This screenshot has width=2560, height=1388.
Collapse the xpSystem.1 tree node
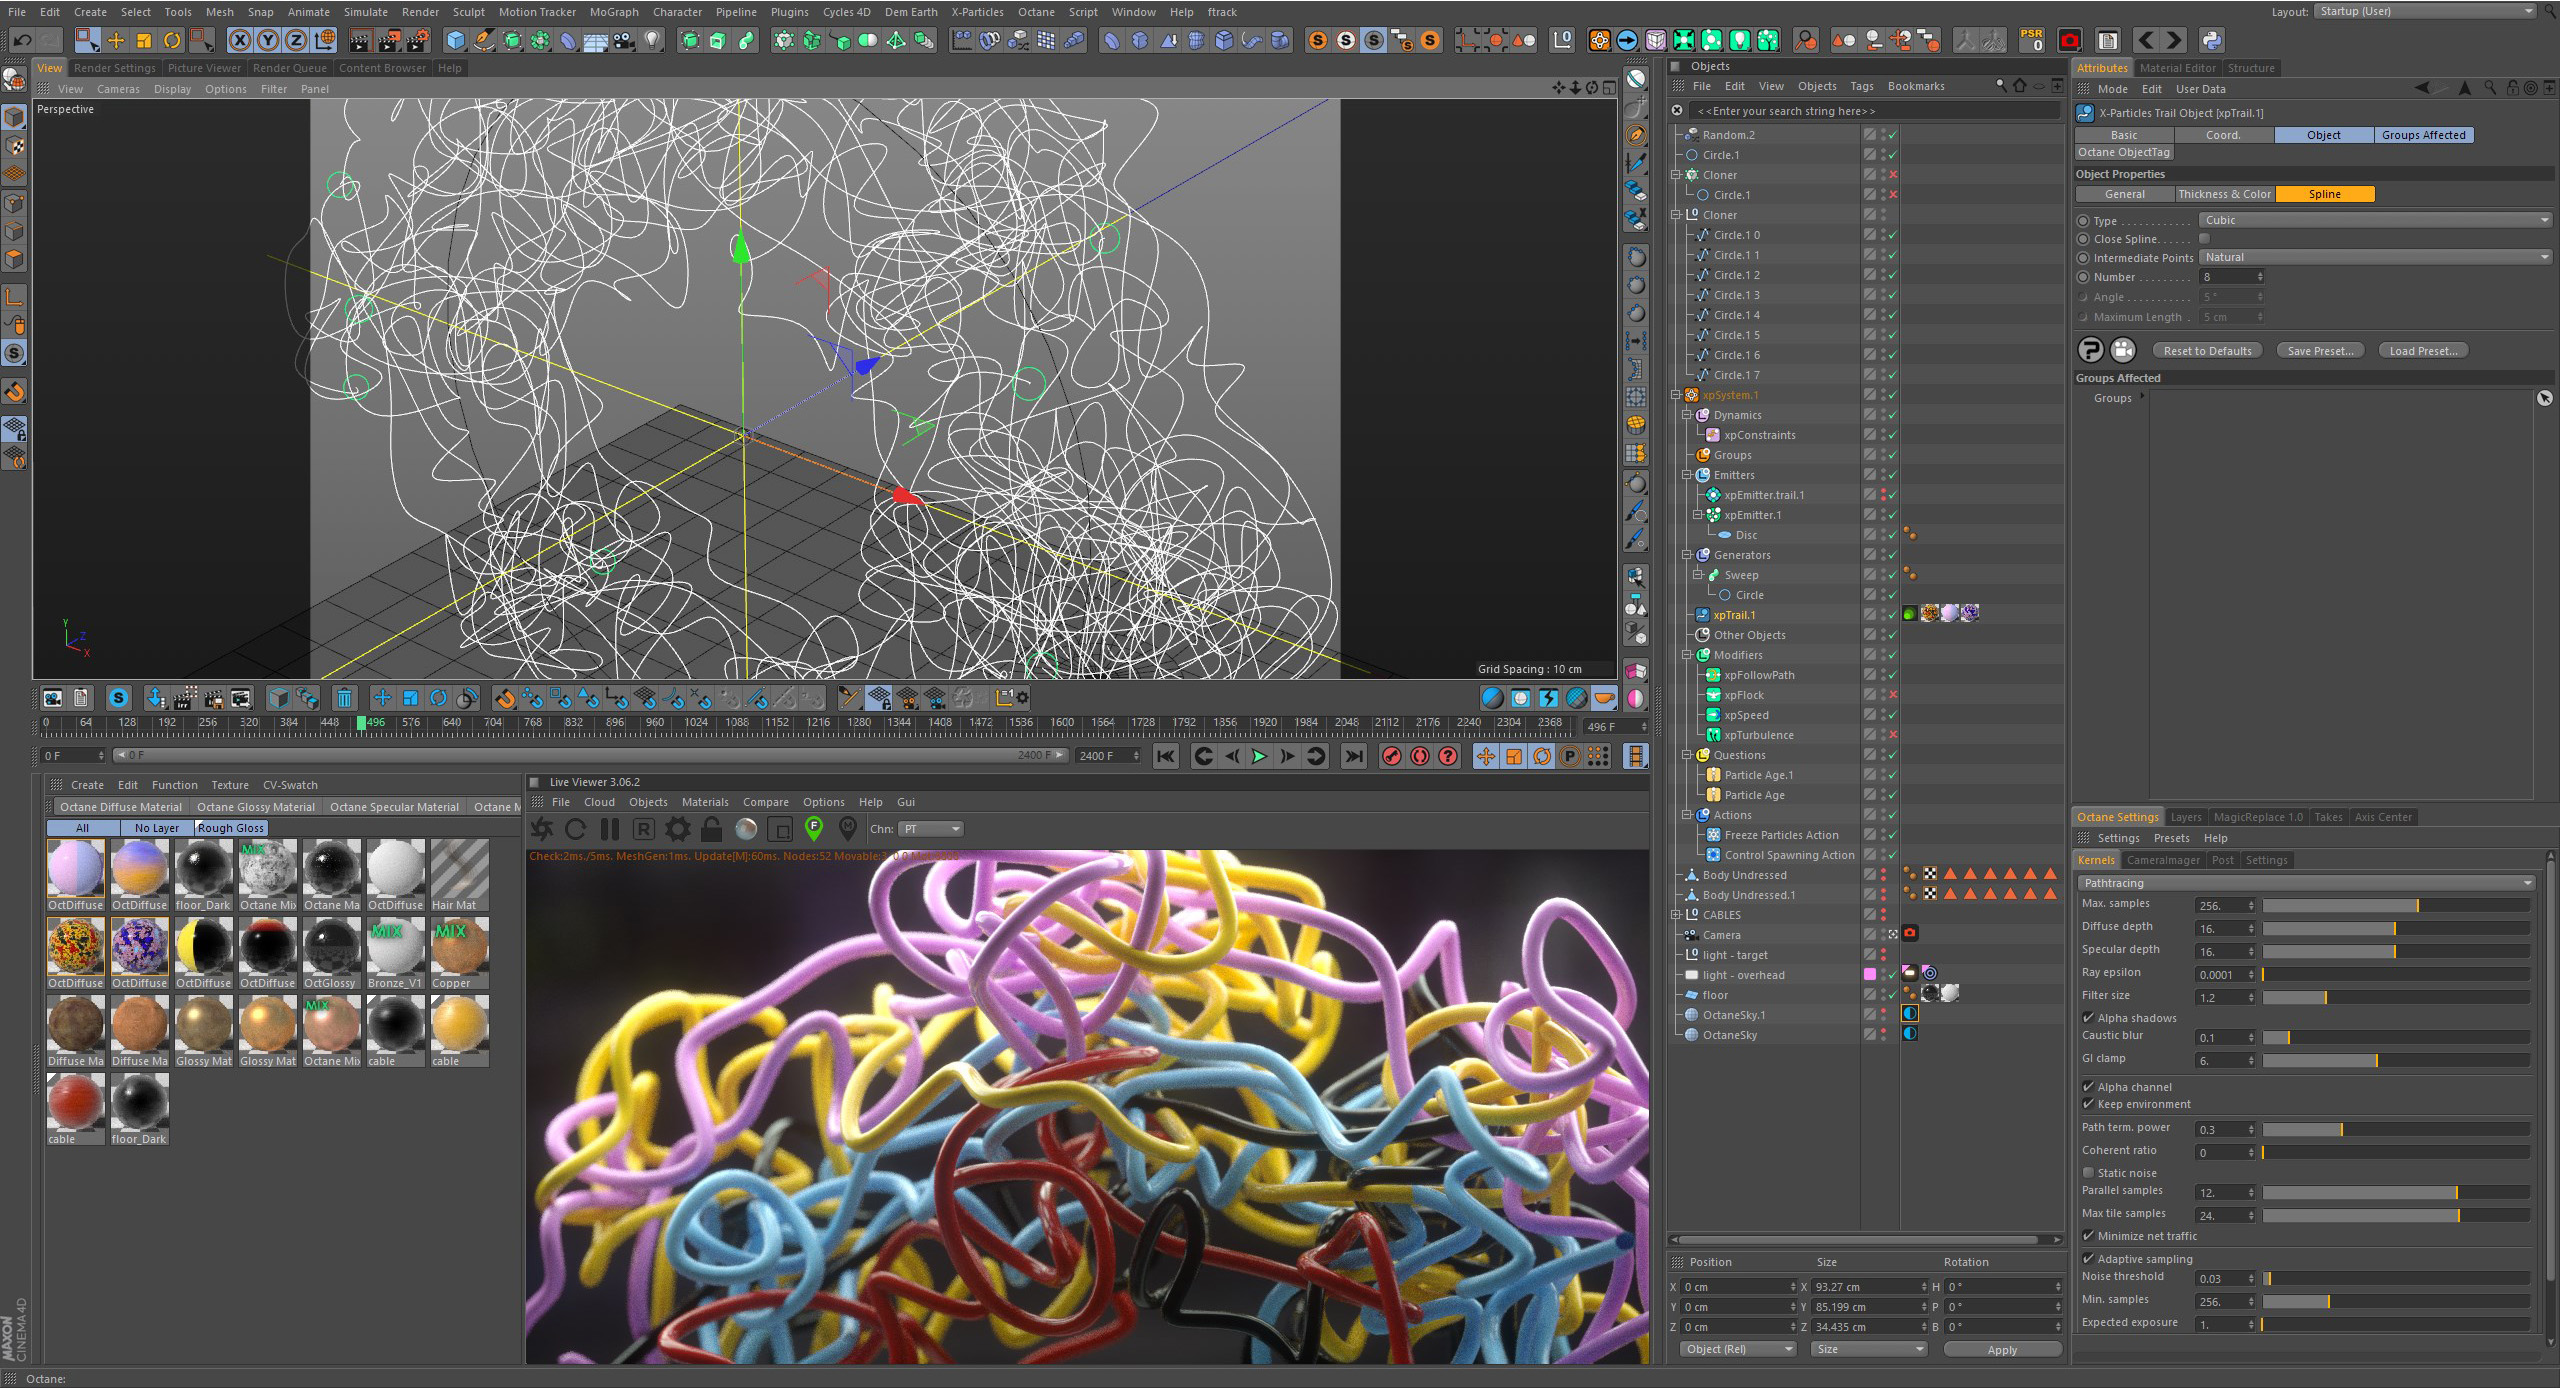coord(1677,395)
